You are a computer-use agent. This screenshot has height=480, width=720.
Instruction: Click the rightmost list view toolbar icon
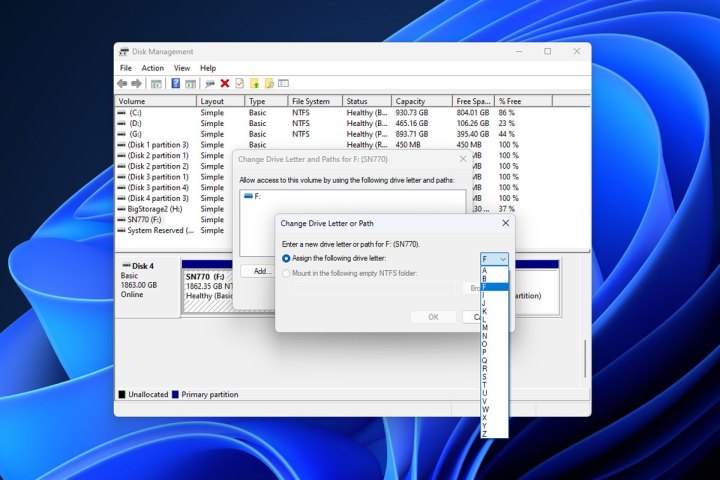pyautogui.click(x=283, y=84)
